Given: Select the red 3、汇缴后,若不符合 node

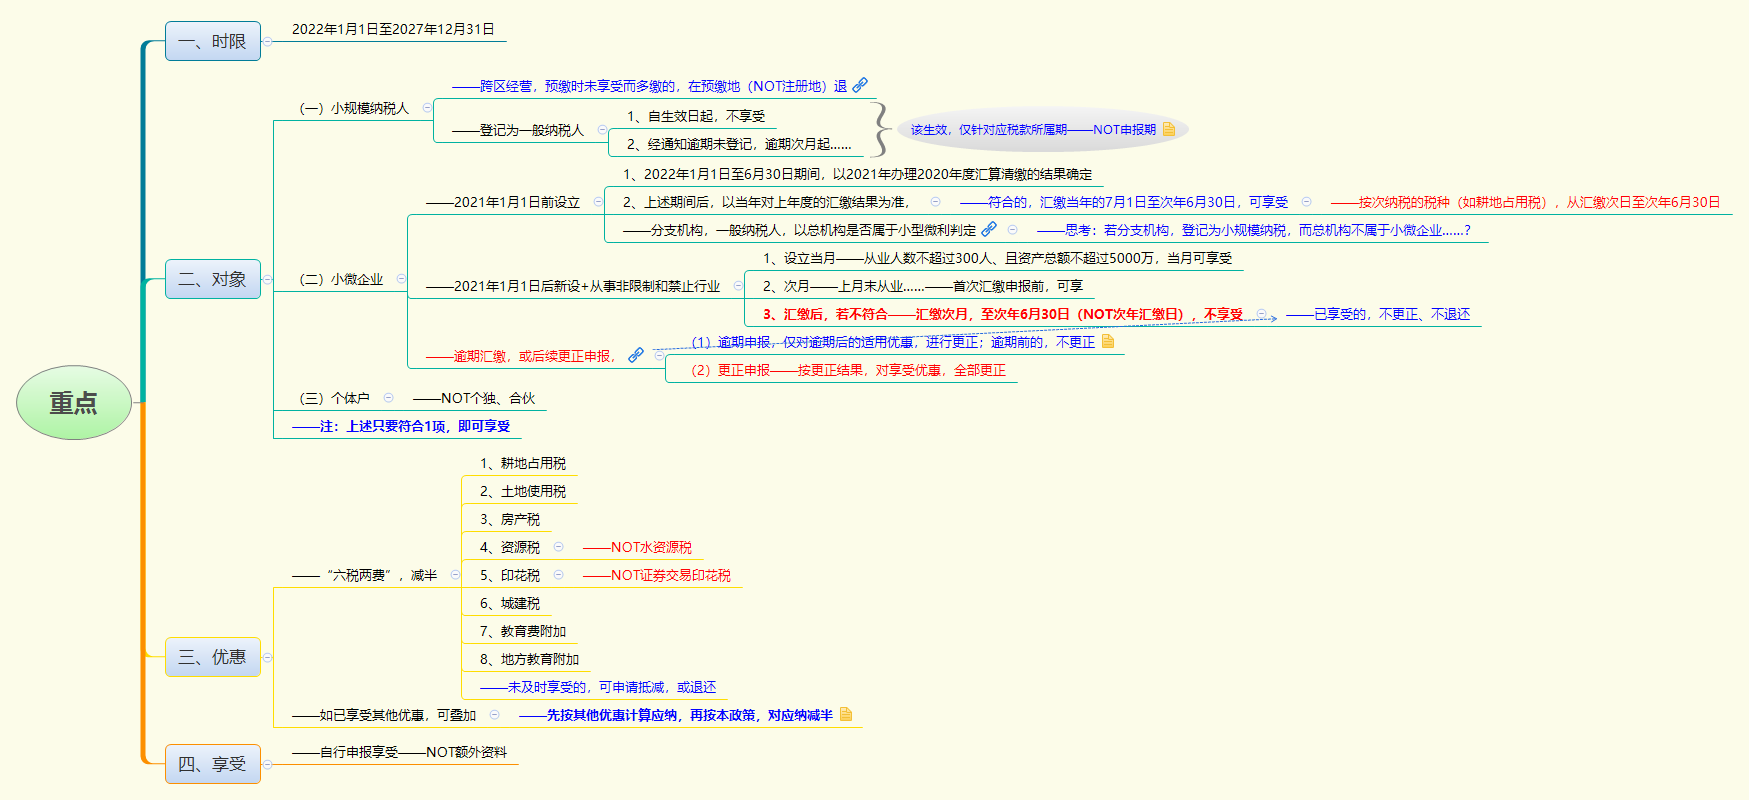Looking at the screenshot, I should click(1002, 314).
